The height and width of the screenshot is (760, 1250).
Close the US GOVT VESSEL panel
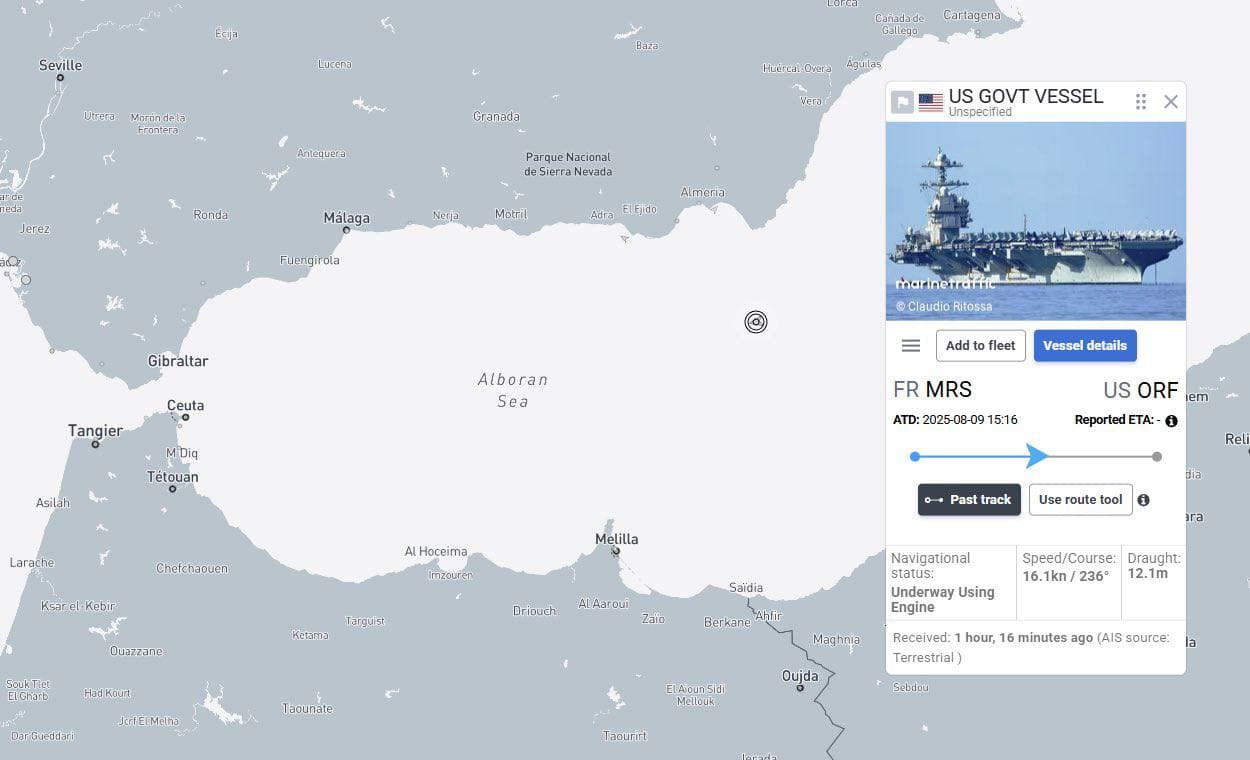(1170, 101)
